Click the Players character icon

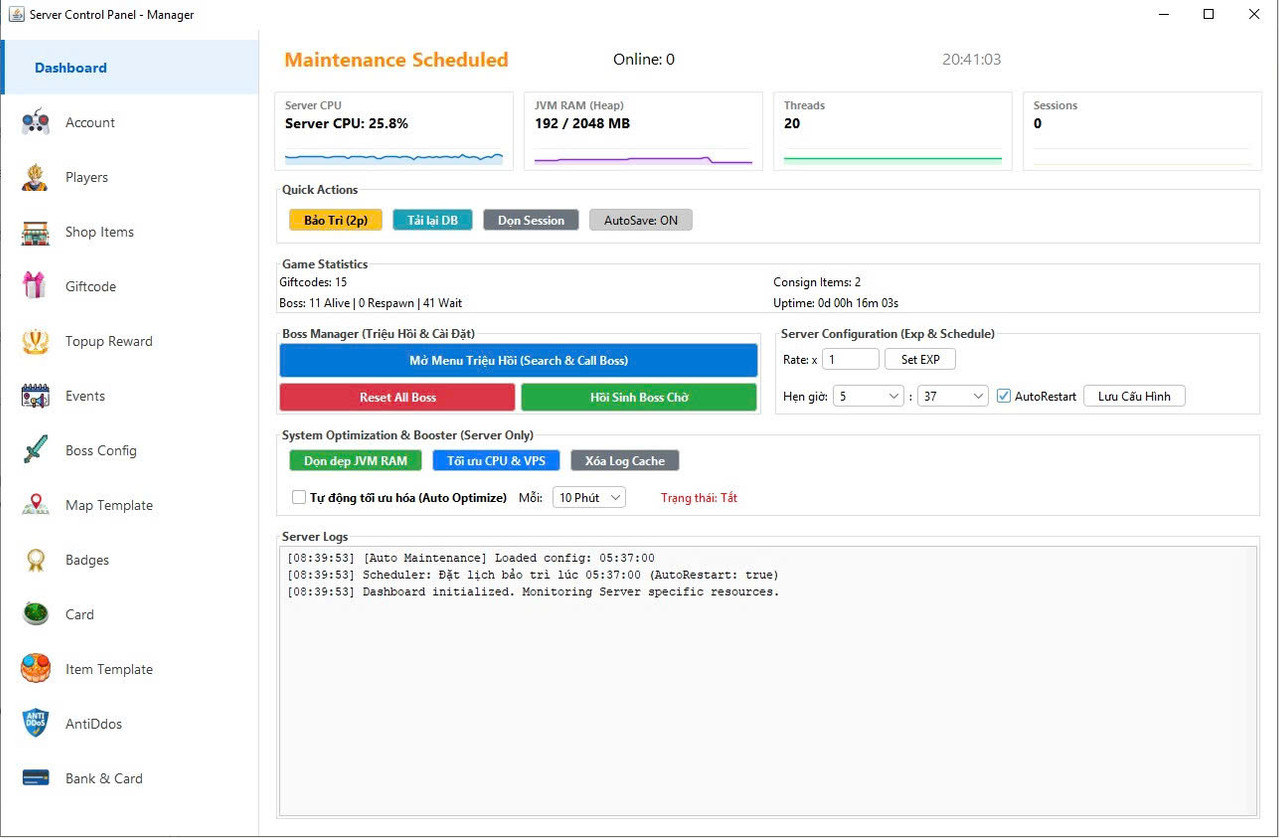pyautogui.click(x=36, y=177)
